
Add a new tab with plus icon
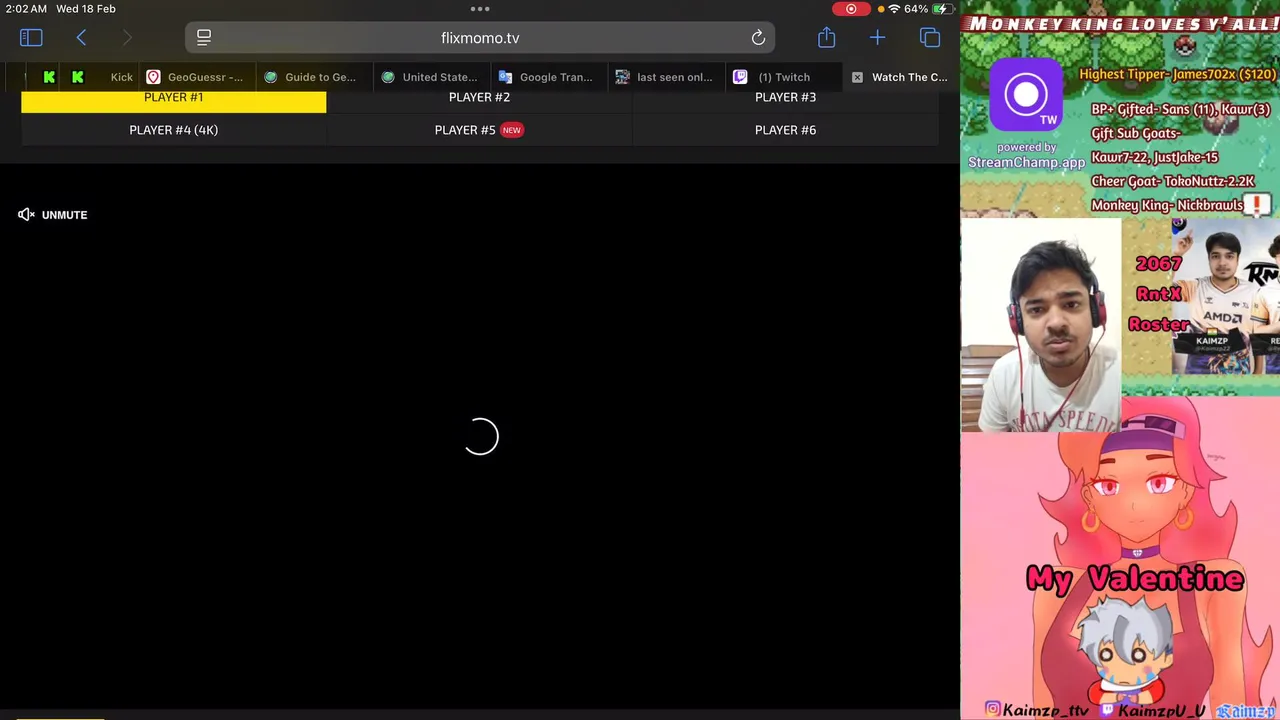(877, 38)
